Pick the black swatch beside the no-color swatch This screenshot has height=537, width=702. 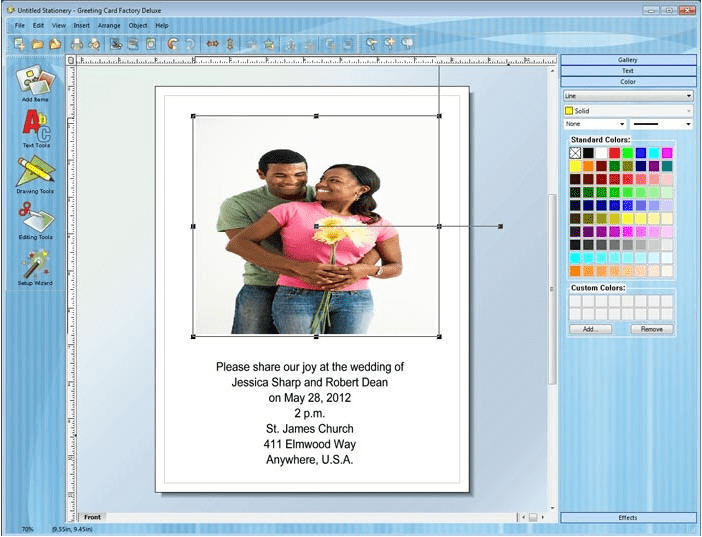[588, 153]
